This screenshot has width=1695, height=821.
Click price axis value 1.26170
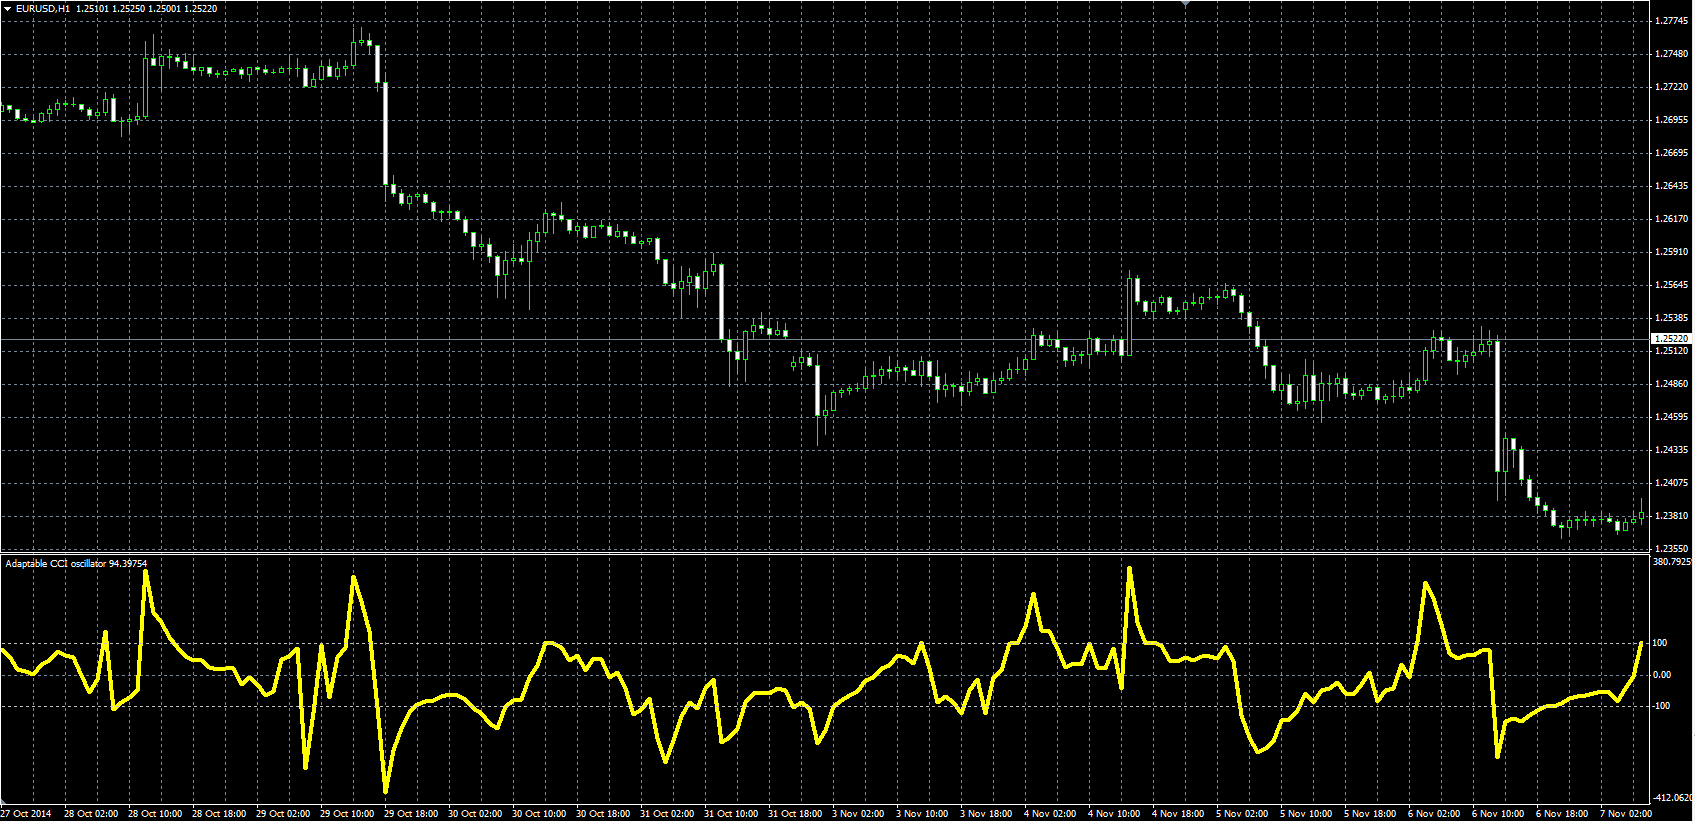1671,219
